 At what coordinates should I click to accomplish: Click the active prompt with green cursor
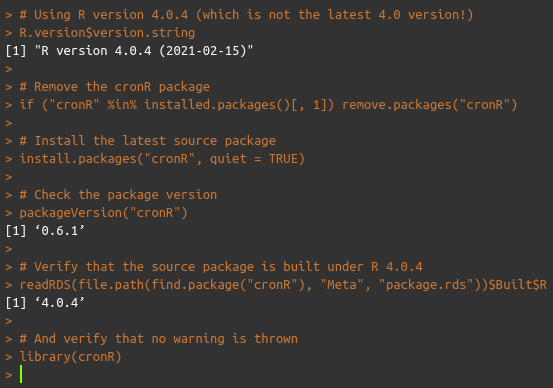pos(14,375)
